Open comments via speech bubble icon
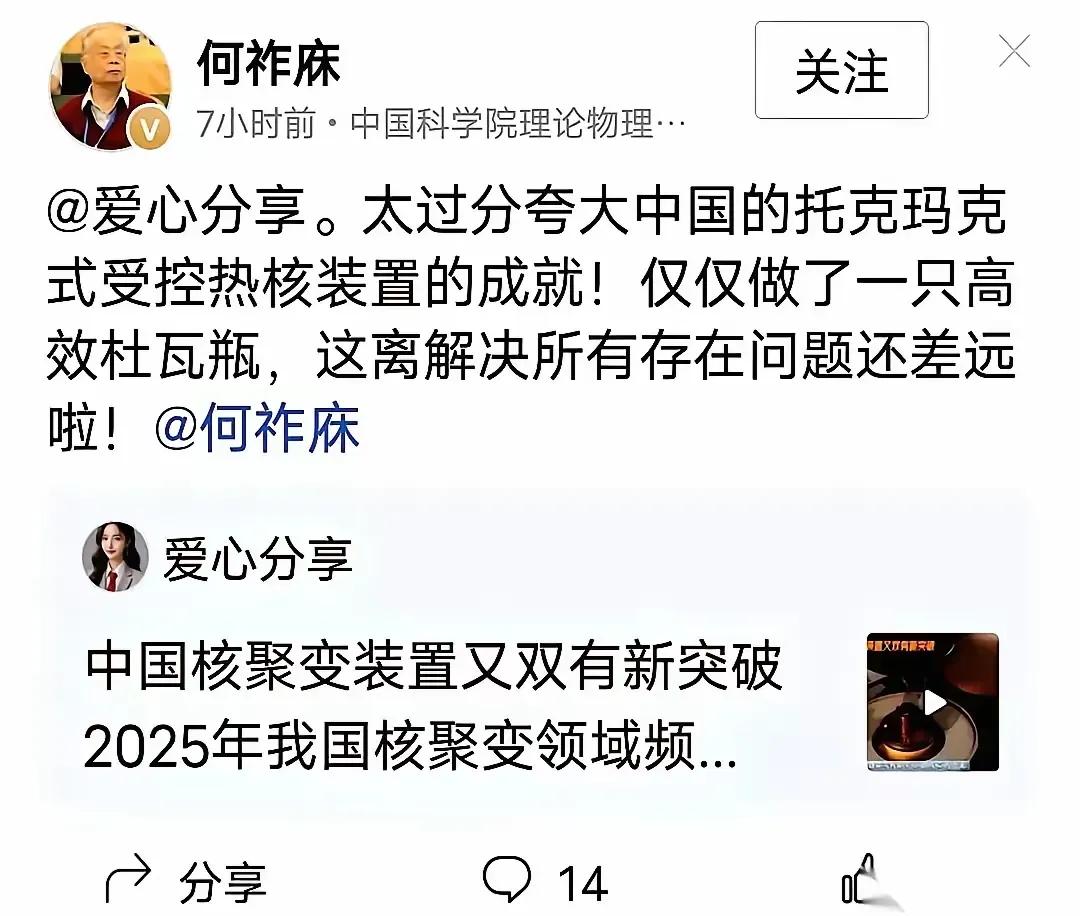 (x=507, y=878)
